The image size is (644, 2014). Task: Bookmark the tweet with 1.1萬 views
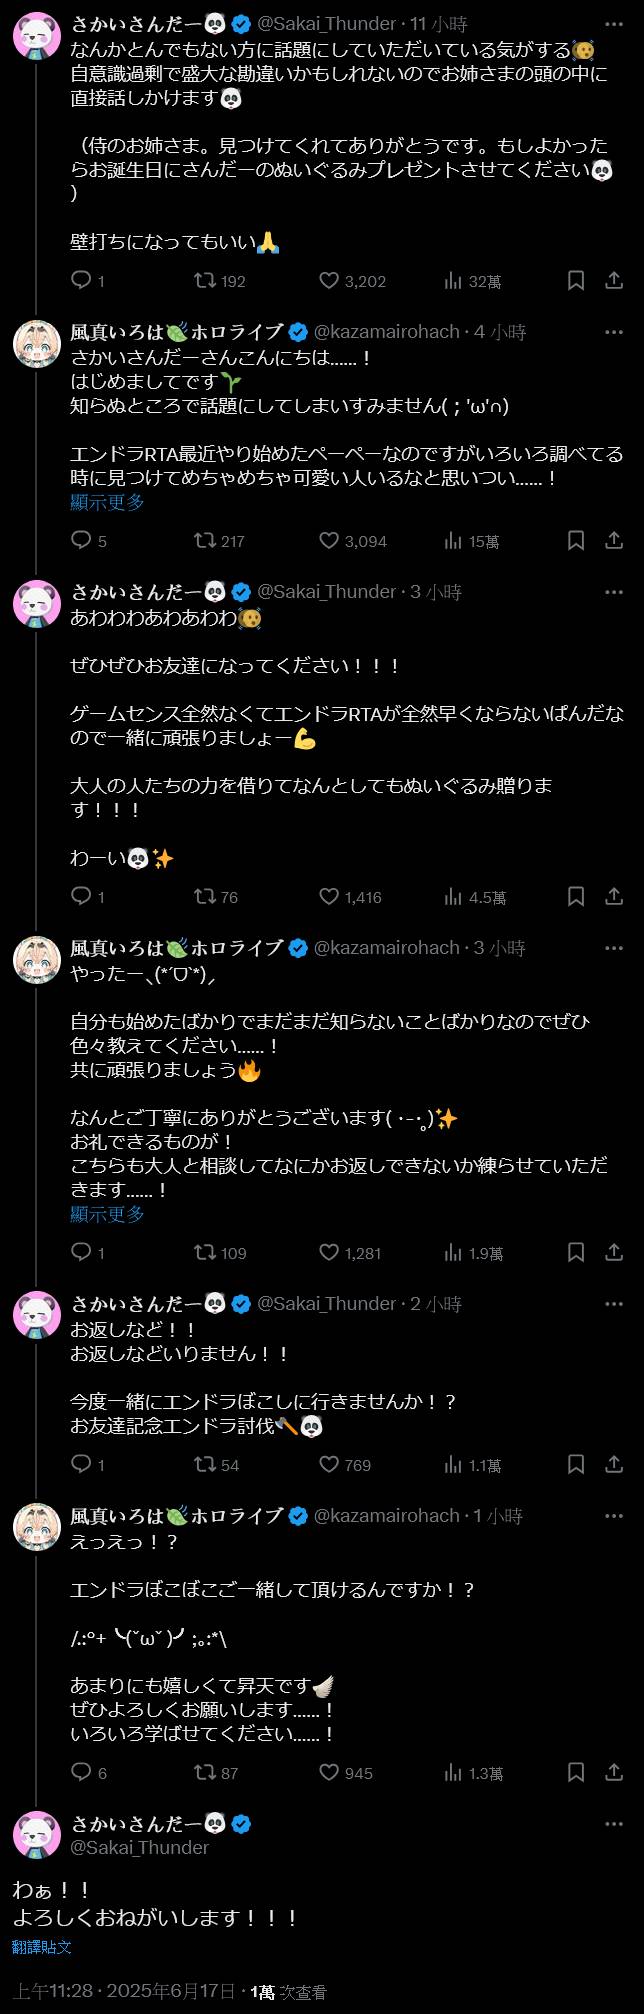pos(576,1465)
